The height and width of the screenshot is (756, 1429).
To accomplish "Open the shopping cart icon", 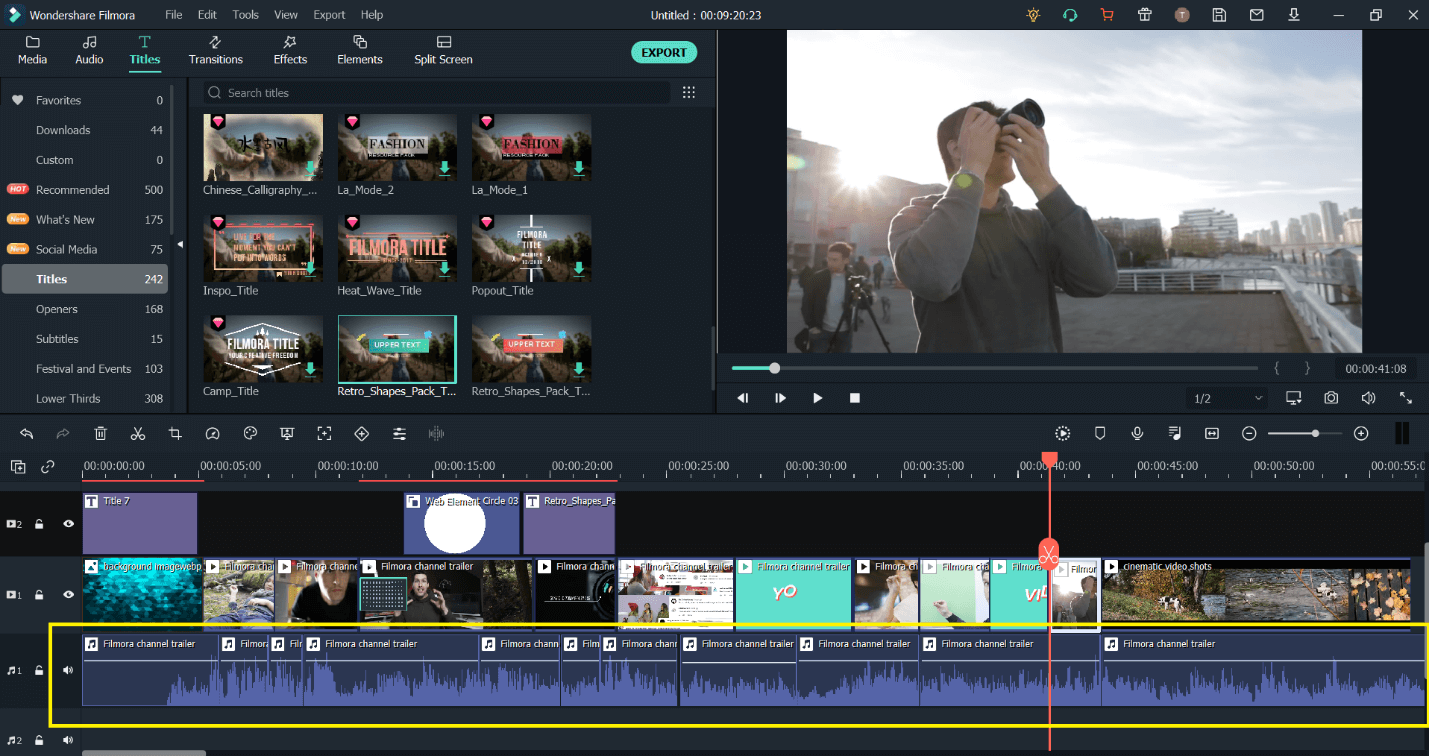I will click(x=1107, y=15).
